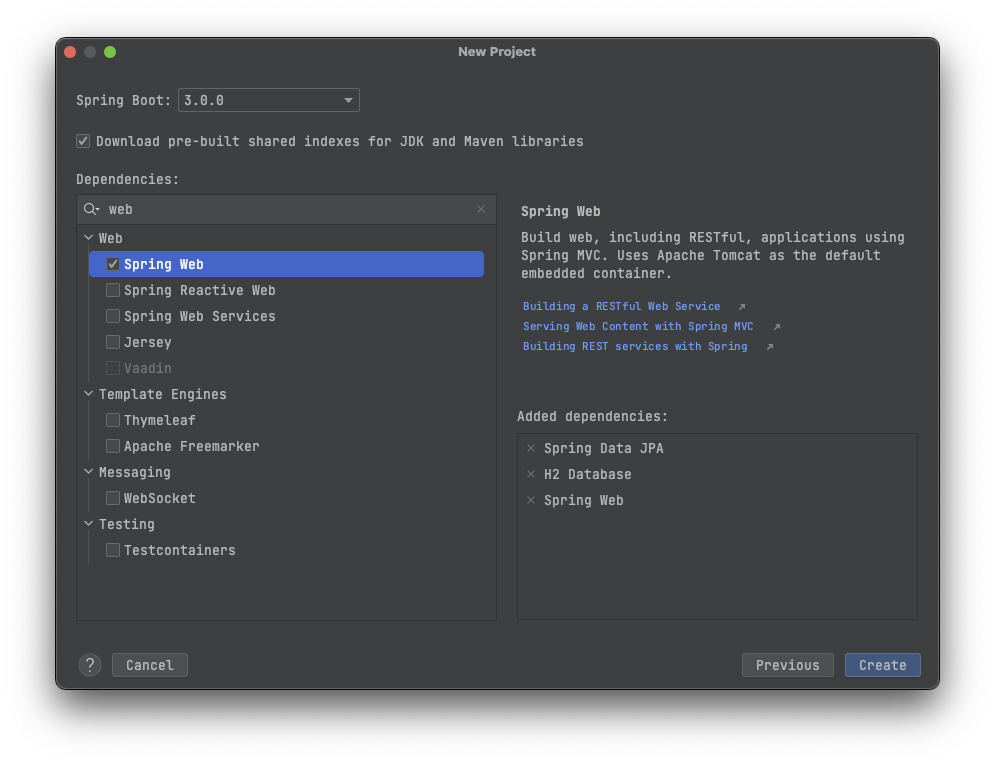This screenshot has height=763, width=995.
Task: Close the New Project dialog with red button
Action: pyautogui.click(x=70, y=52)
